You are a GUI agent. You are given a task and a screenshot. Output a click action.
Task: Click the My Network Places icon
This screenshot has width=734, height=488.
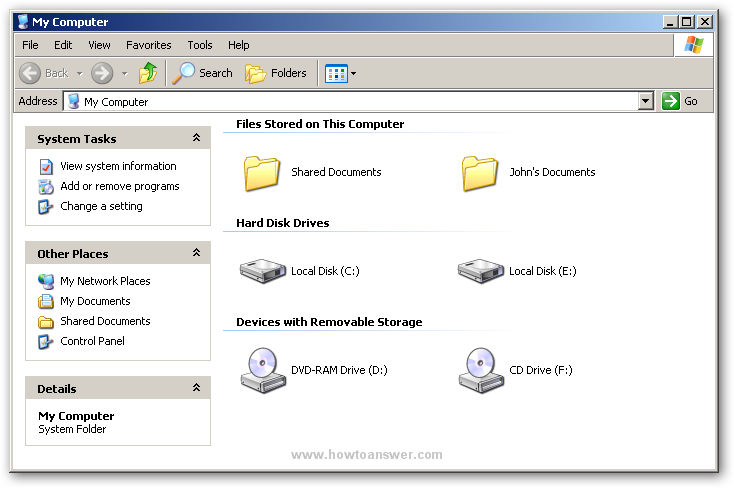[46, 281]
